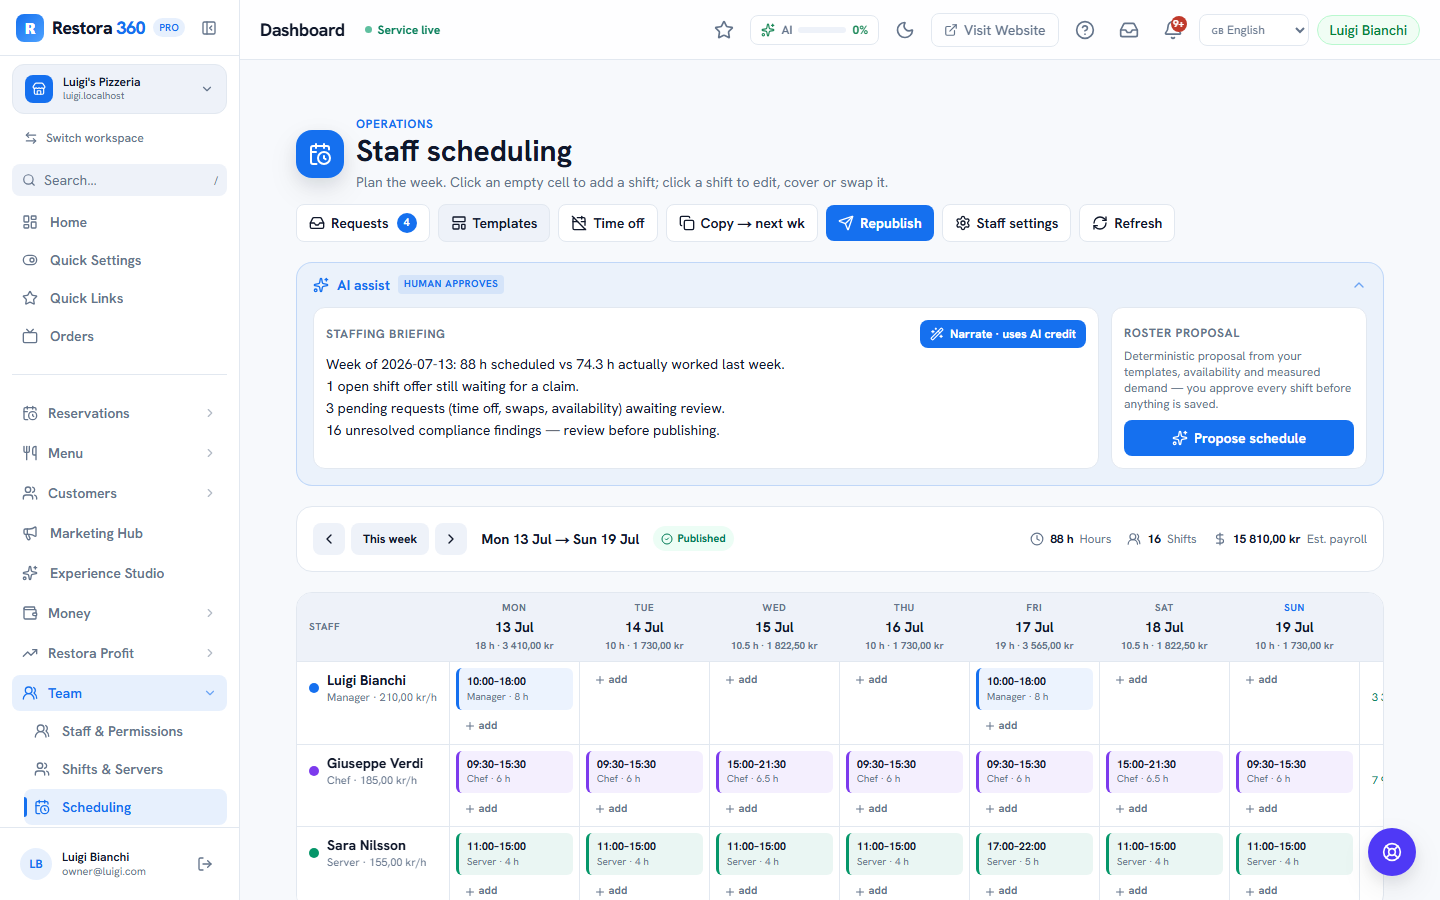Expand Luigi's Pizzeria workspace selector
1440x900 pixels.
click(x=119, y=89)
